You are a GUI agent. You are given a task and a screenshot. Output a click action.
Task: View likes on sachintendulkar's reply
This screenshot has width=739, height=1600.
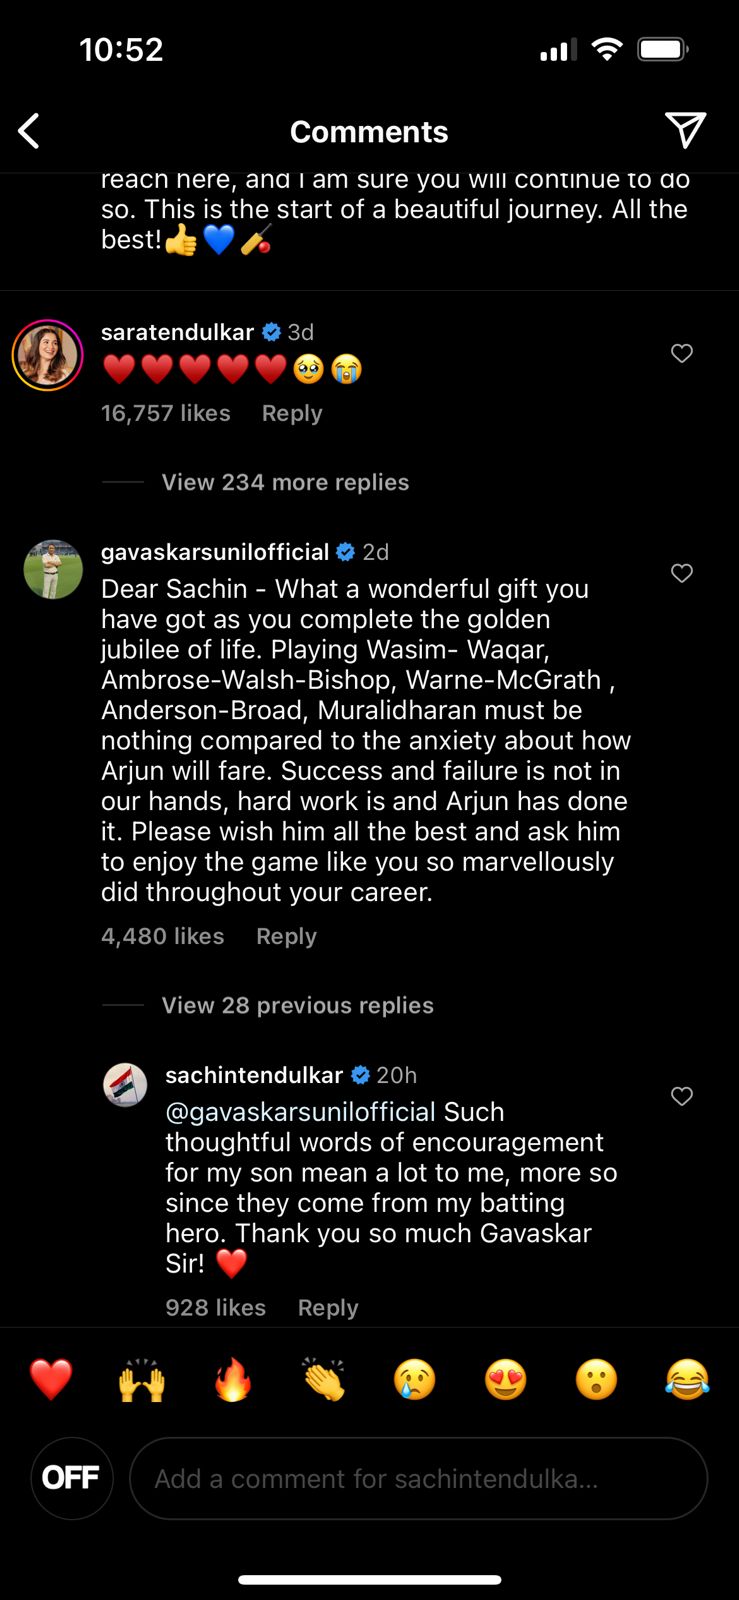click(x=215, y=1307)
